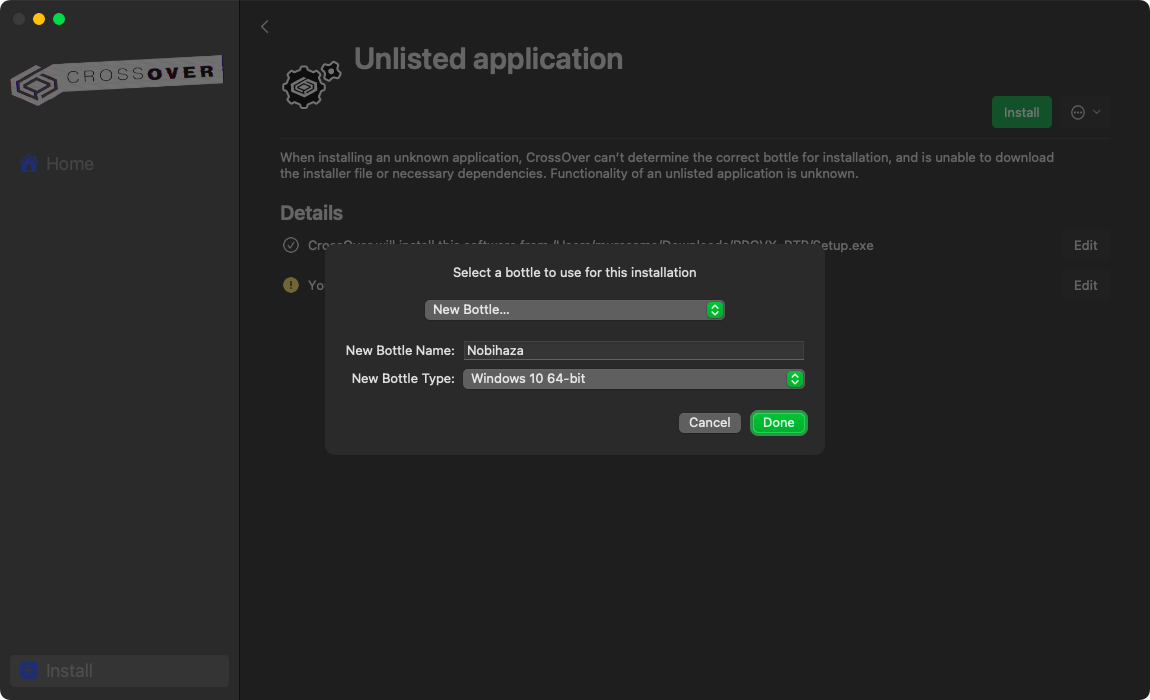Close the CrossOver window
The width and height of the screenshot is (1150, 700).
(x=19, y=19)
